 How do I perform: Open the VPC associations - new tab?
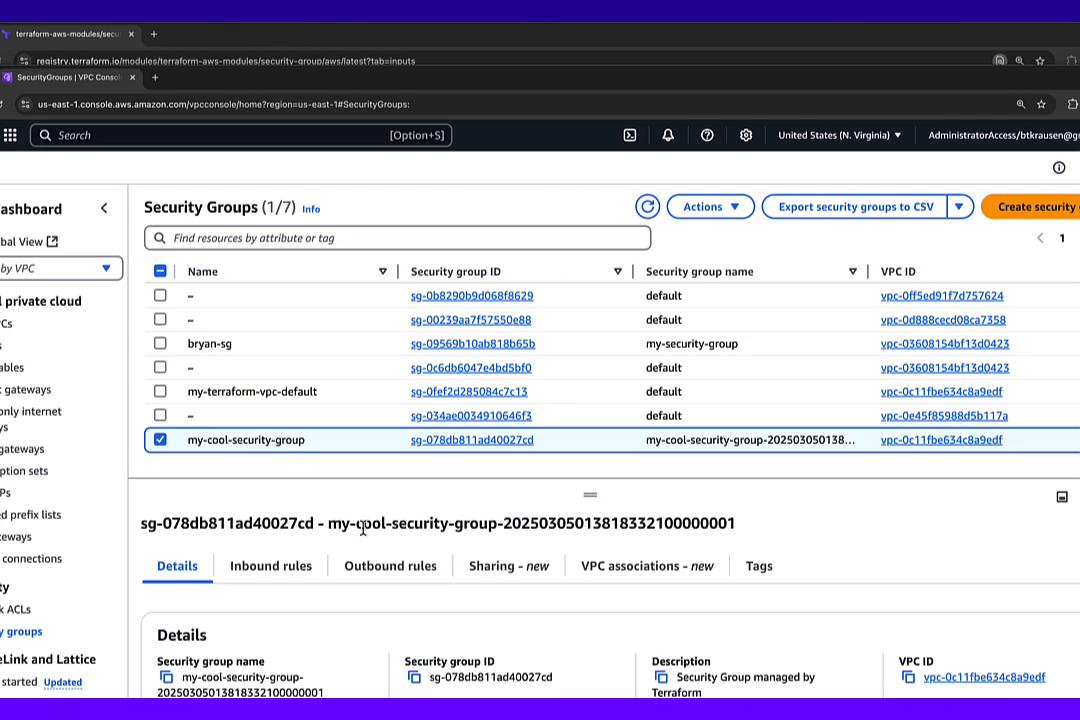pos(647,566)
